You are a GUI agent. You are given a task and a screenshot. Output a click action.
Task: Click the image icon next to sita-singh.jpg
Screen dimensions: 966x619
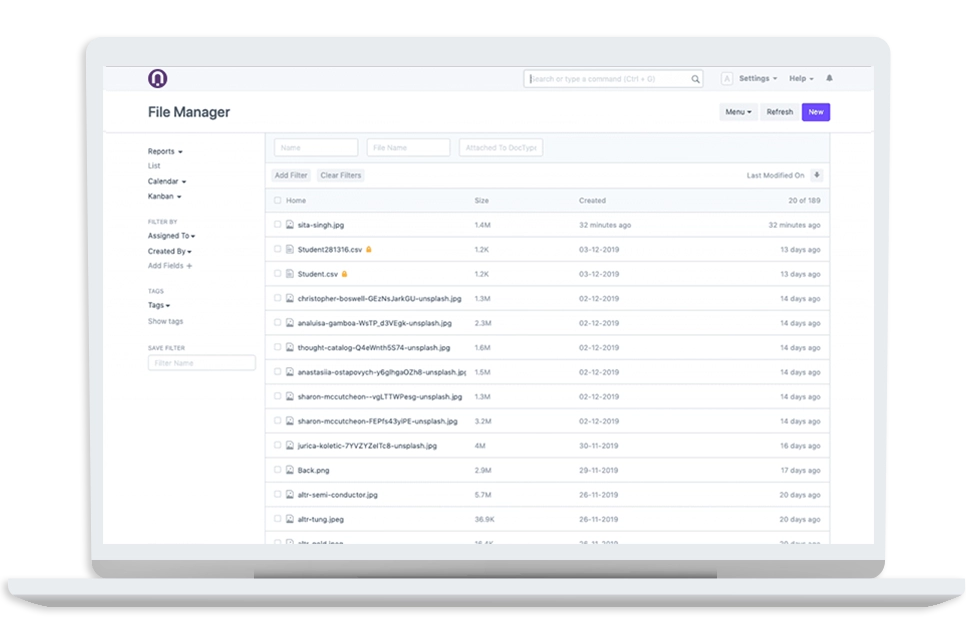[290, 225]
